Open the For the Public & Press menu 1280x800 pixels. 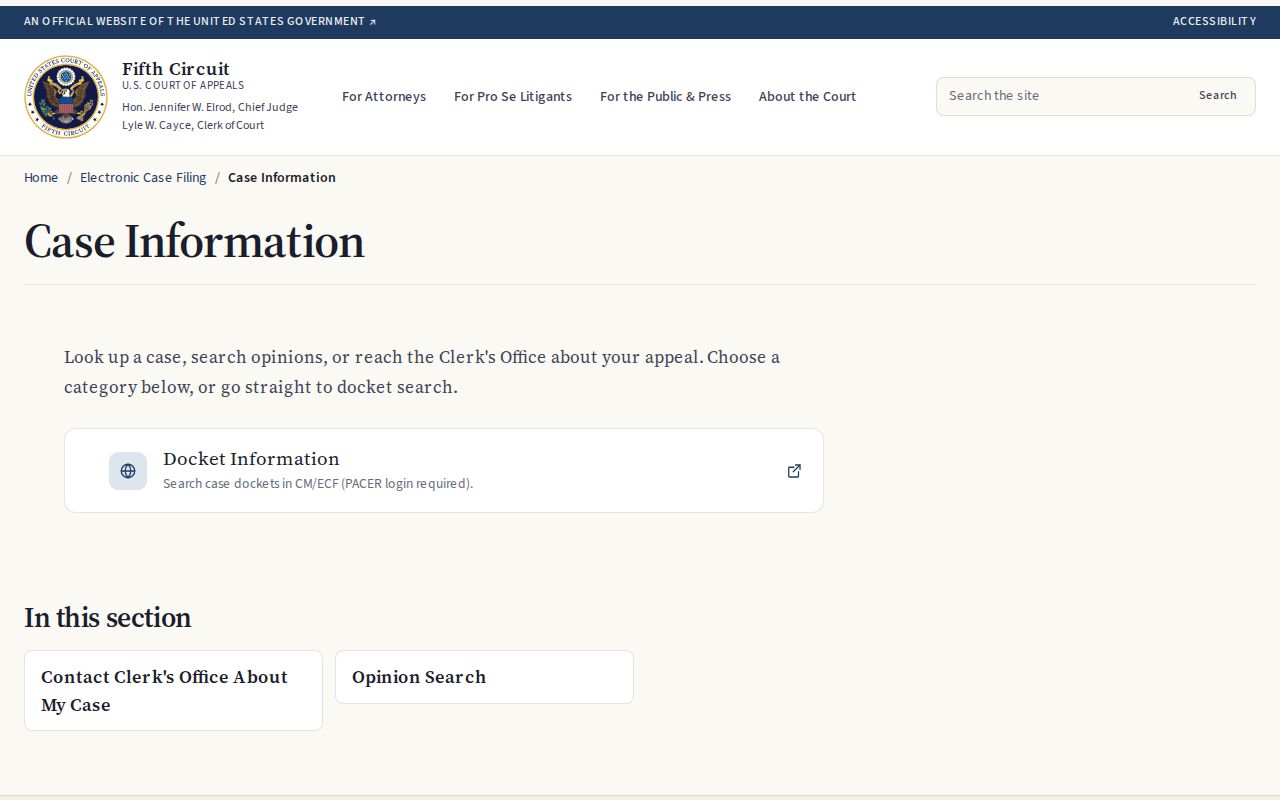tap(665, 97)
